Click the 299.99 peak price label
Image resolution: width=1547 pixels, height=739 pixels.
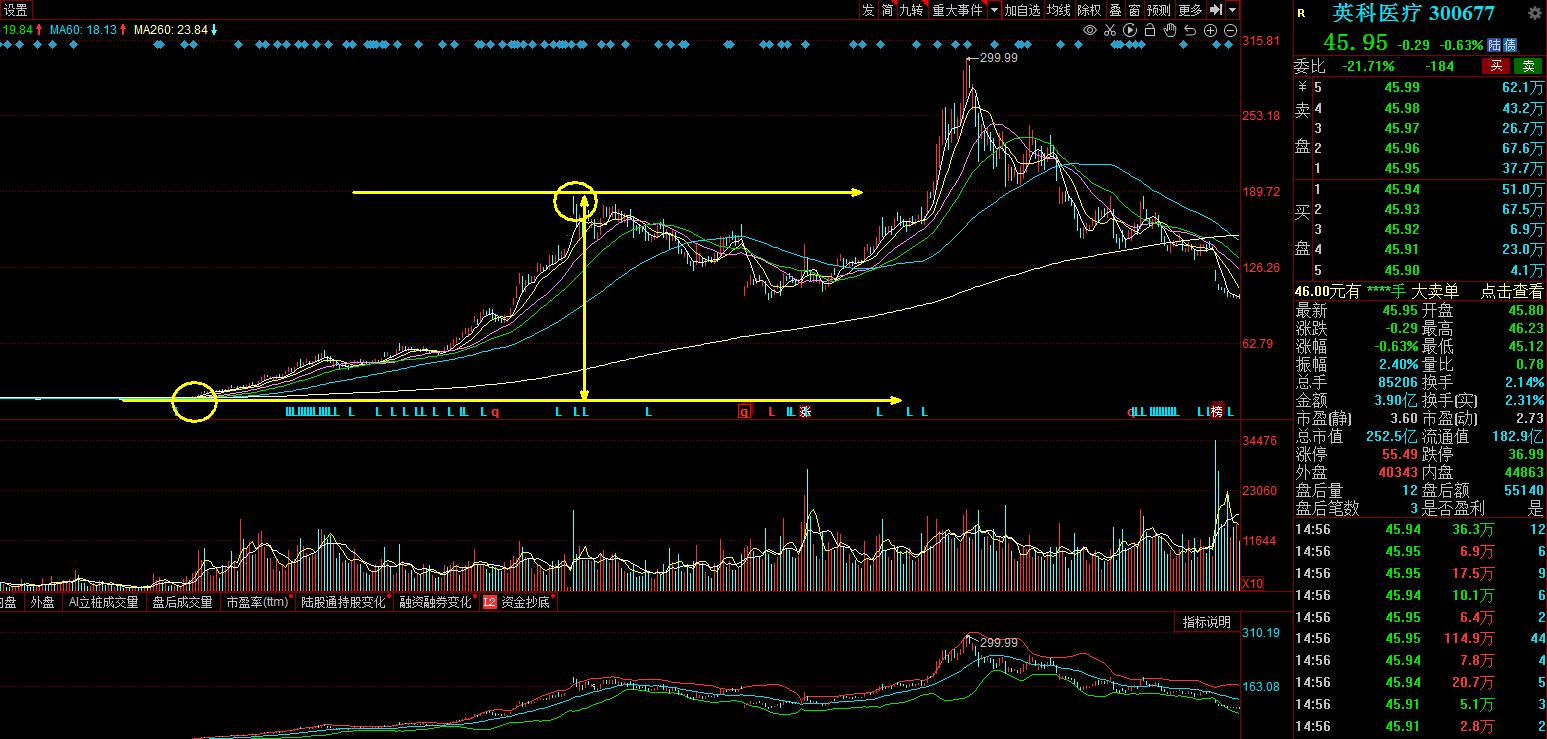coord(999,58)
